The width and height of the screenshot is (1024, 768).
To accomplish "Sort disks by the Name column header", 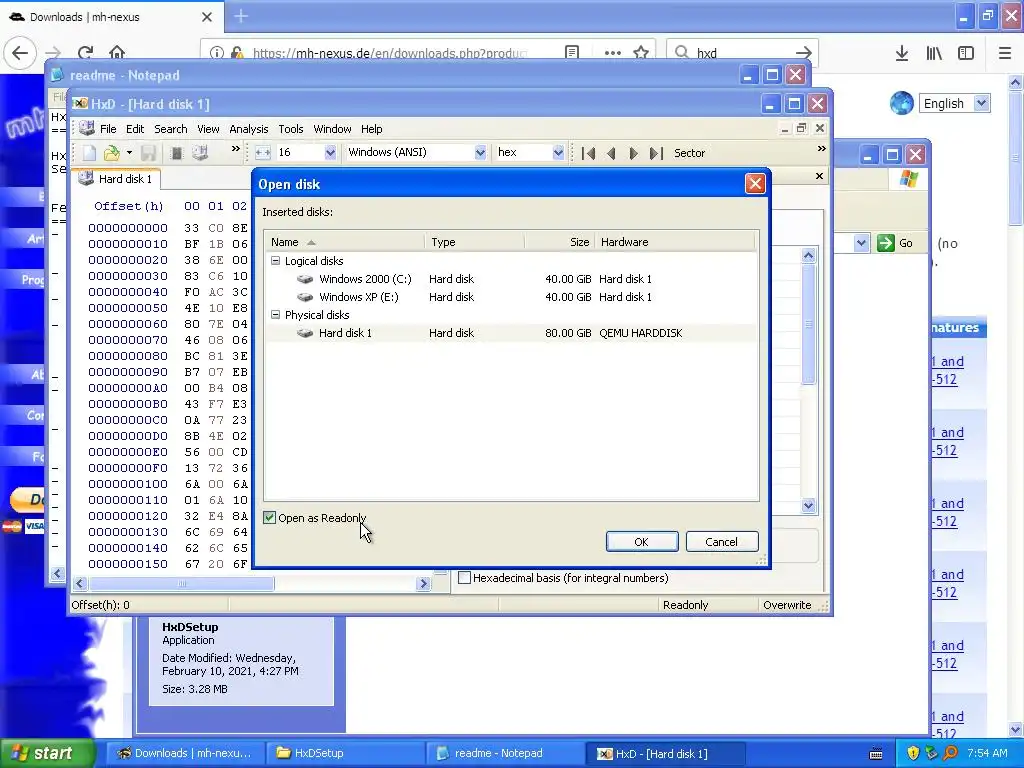I will click(x=345, y=242).
